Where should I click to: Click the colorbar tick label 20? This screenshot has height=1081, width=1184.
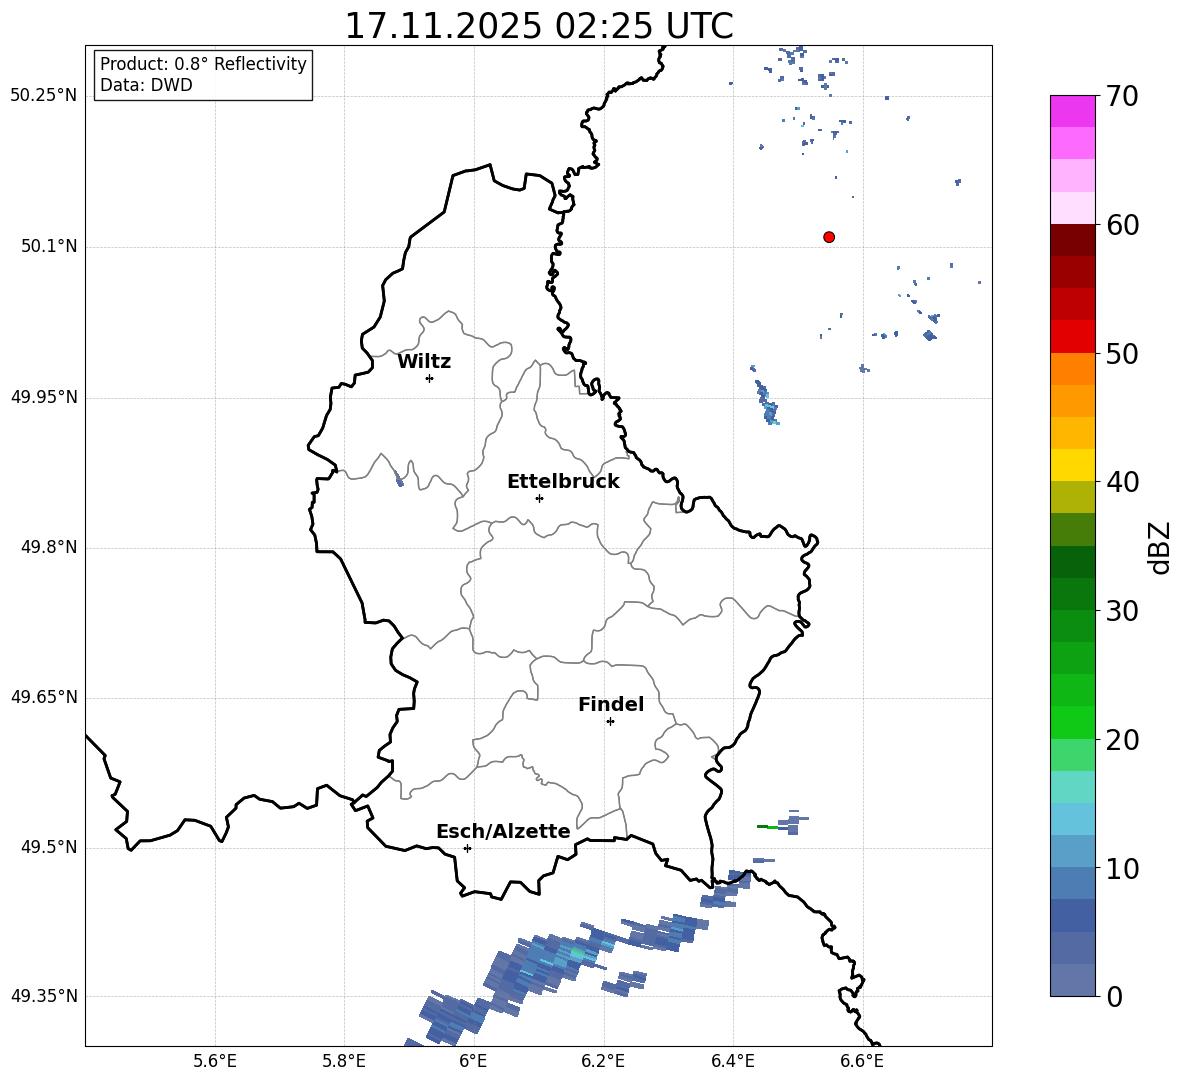1122,740
